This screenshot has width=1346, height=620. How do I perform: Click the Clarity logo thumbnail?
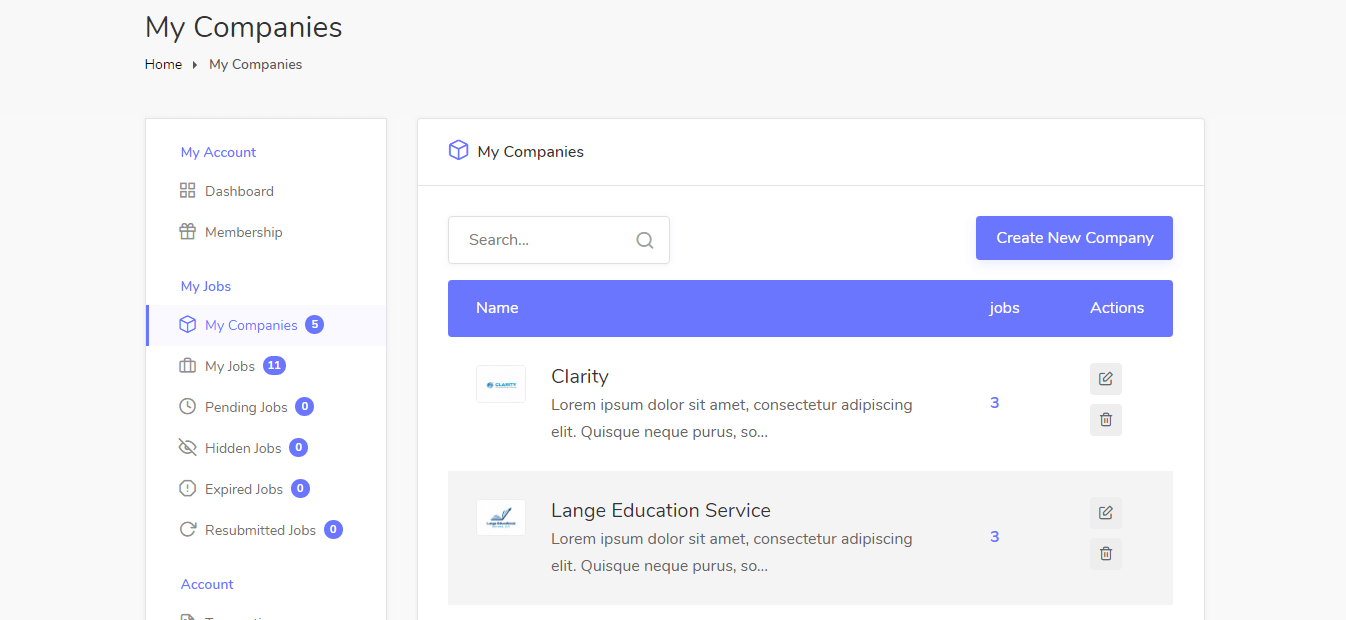[x=501, y=384]
